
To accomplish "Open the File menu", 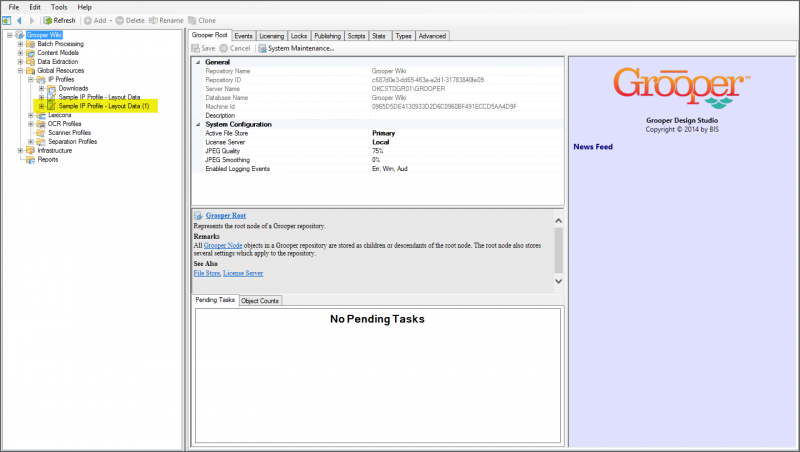I will pos(14,7).
